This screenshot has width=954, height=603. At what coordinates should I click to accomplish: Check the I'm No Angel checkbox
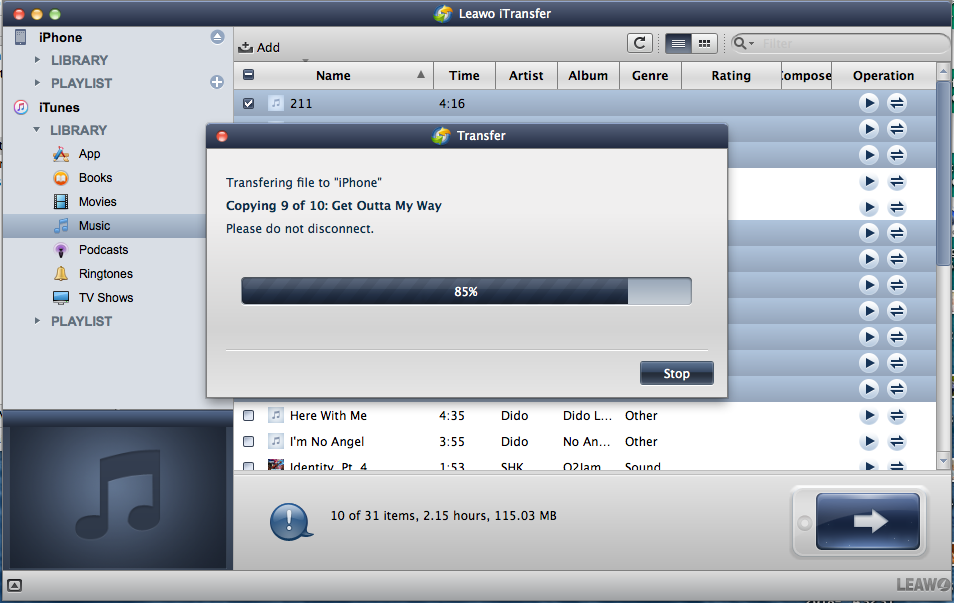point(249,441)
